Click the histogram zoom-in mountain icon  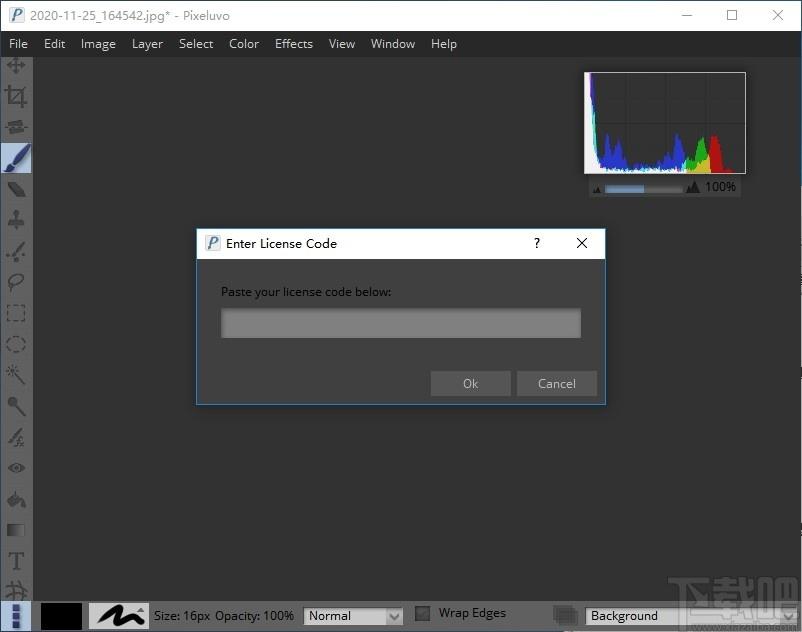click(693, 187)
